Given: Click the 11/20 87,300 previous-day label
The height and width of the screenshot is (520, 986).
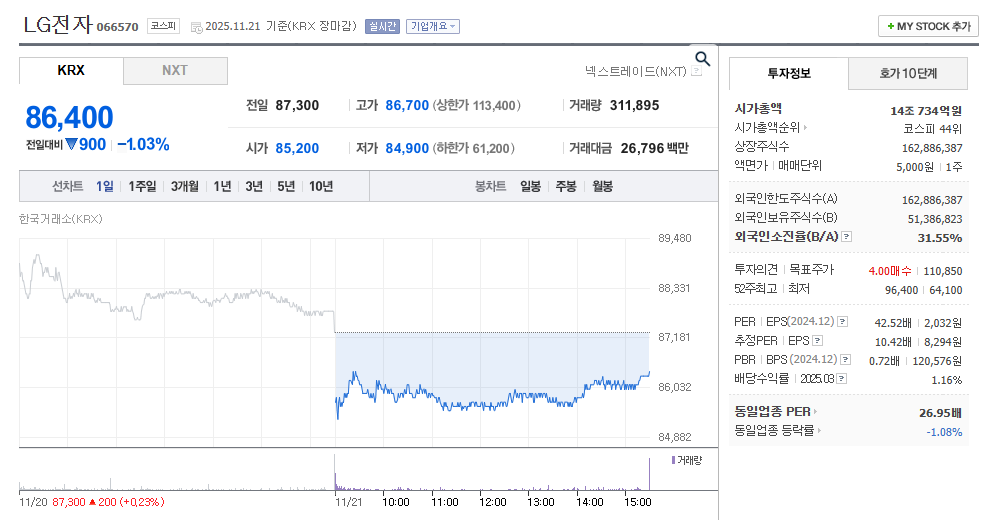Looking at the screenshot, I should pyautogui.click(x=92, y=502).
